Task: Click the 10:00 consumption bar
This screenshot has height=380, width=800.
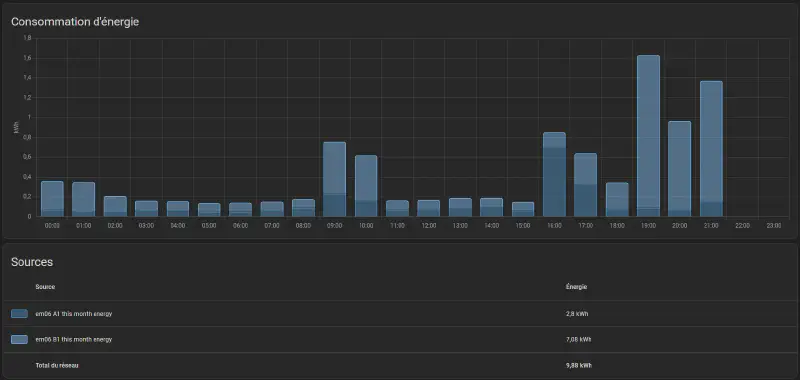Action: [x=366, y=186]
